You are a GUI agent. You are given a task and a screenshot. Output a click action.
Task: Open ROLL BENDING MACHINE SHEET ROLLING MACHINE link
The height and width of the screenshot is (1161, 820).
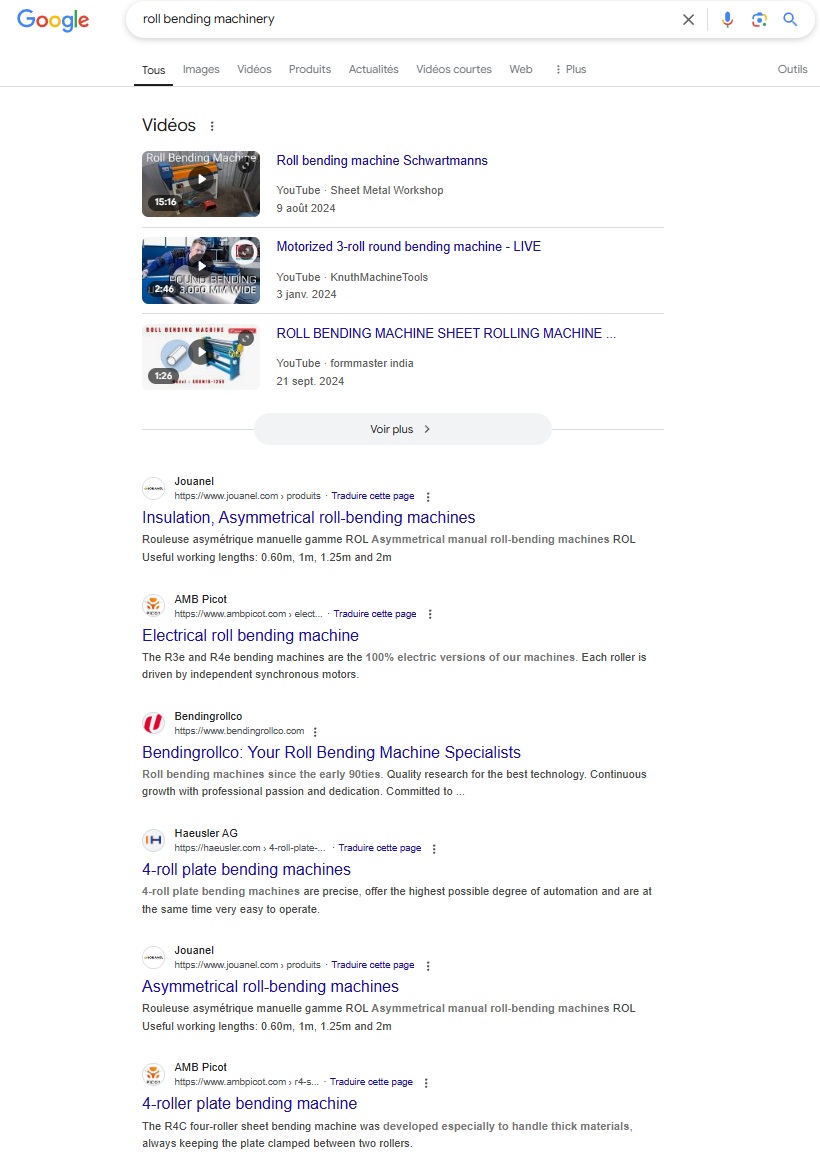point(446,333)
